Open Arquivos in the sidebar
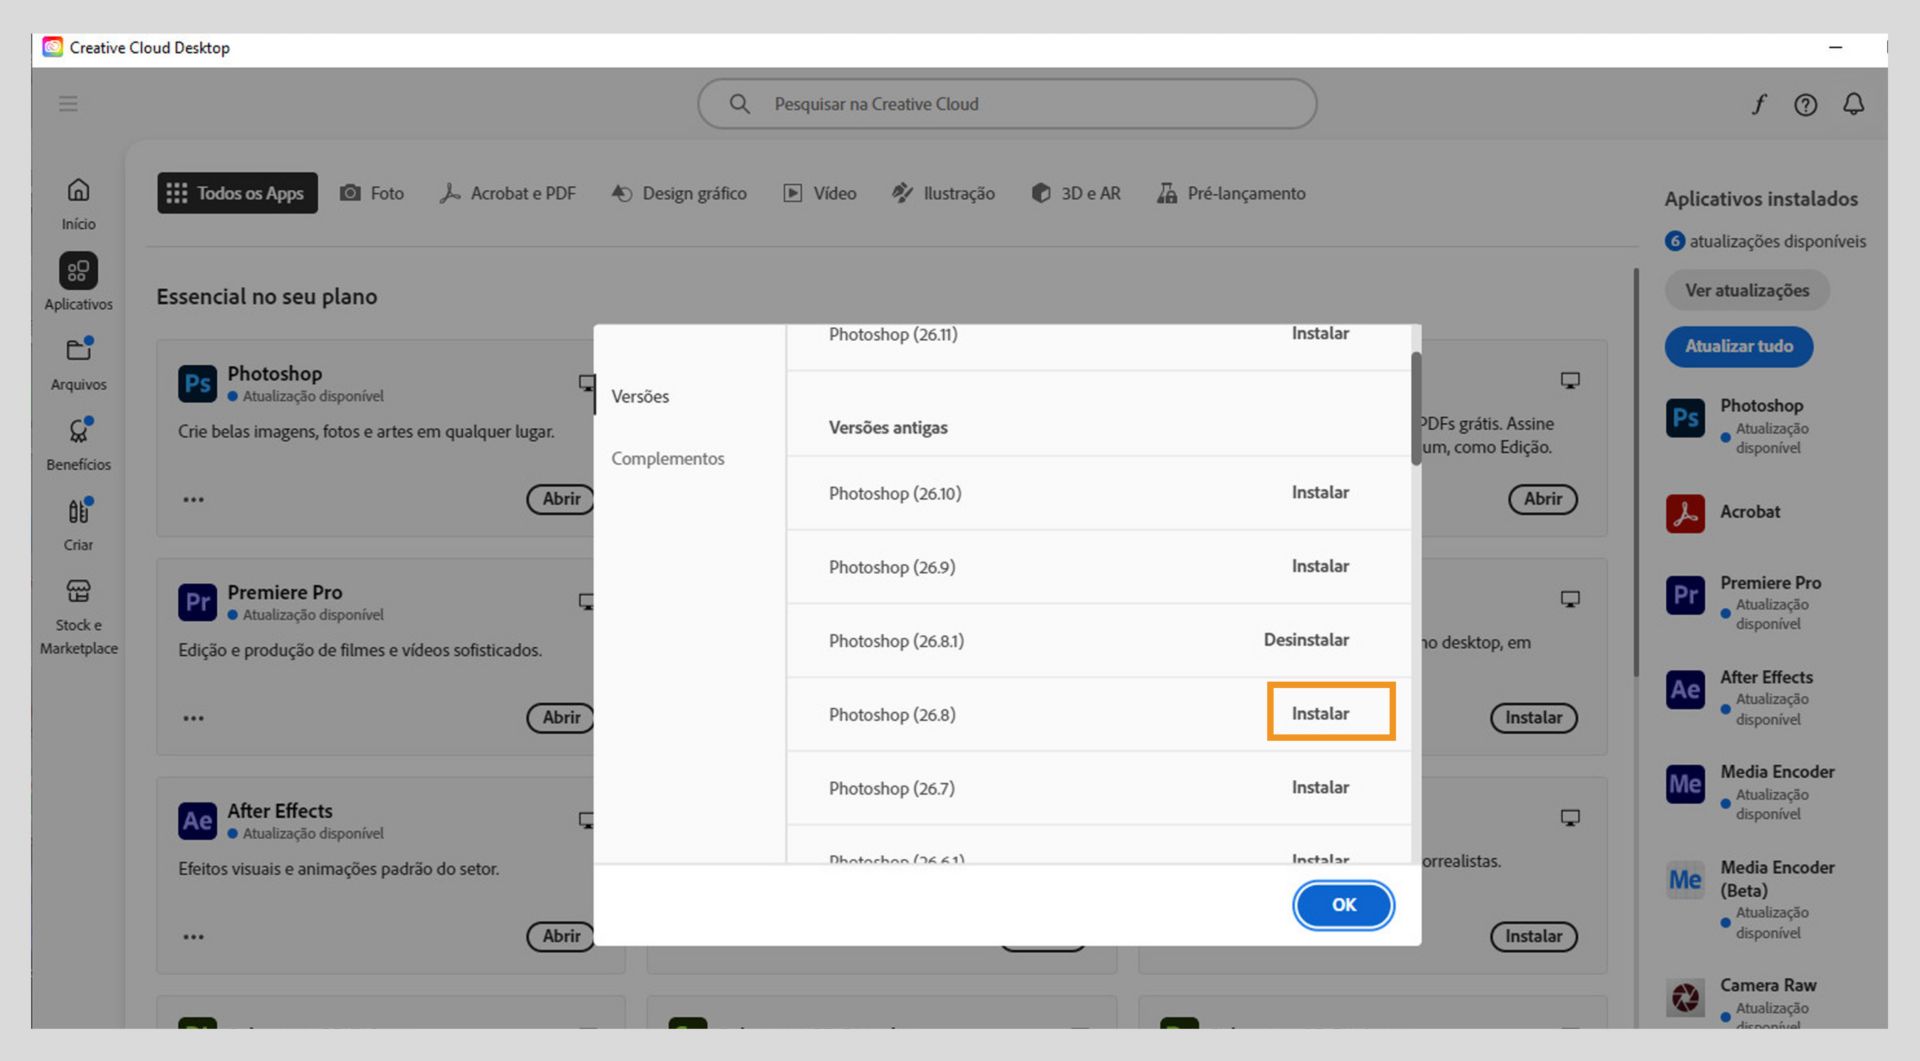The width and height of the screenshot is (1920, 1061). [x=78, y=364]
